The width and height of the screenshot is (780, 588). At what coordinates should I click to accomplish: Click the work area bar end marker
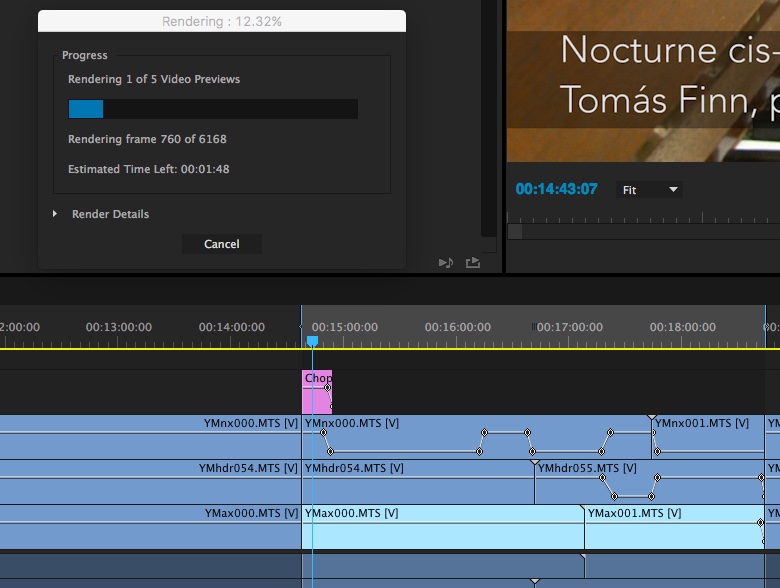[x=766, y=327]
